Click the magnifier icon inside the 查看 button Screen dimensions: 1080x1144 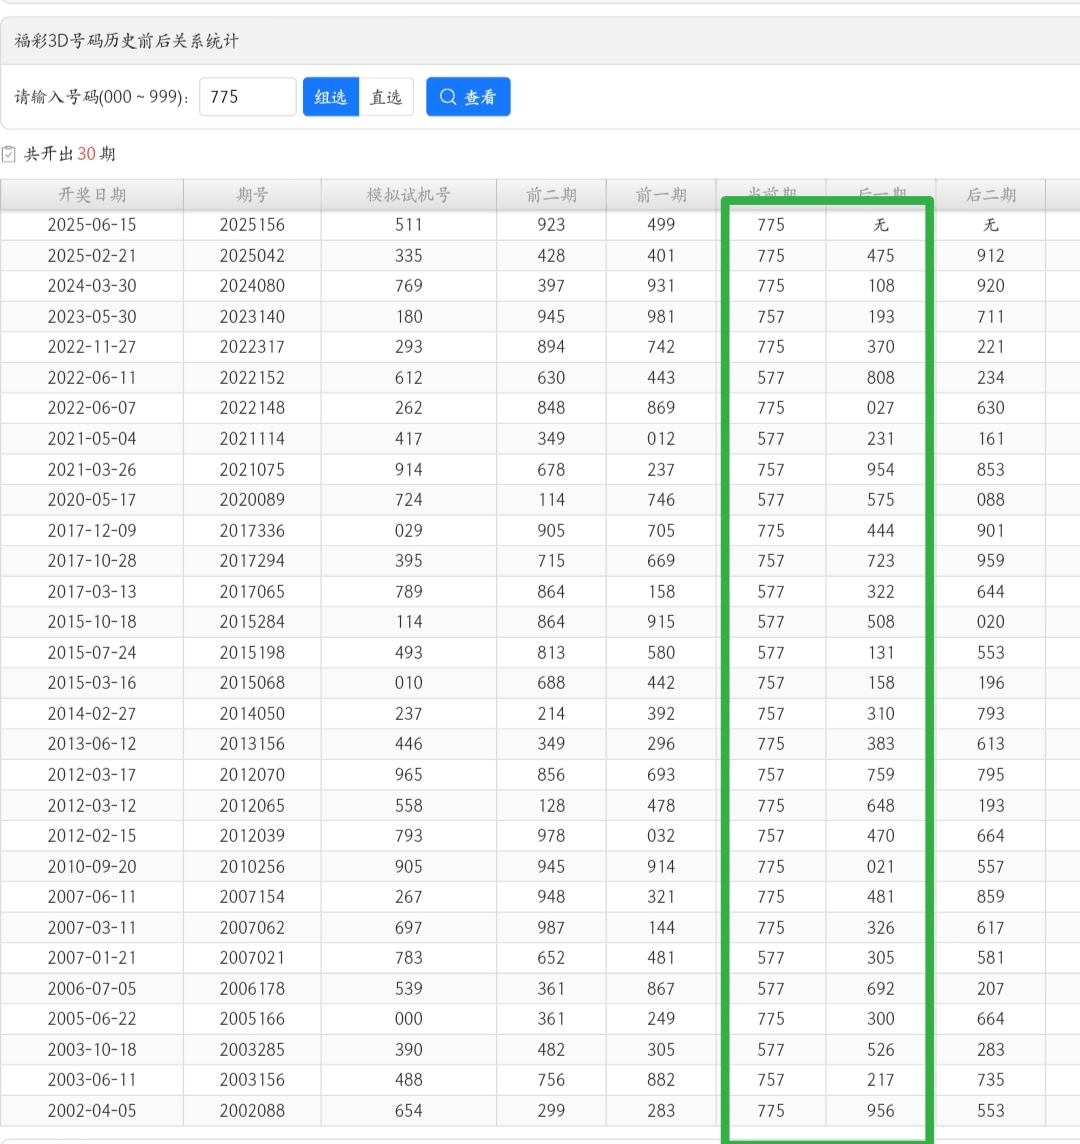click(x=448, y=97)
